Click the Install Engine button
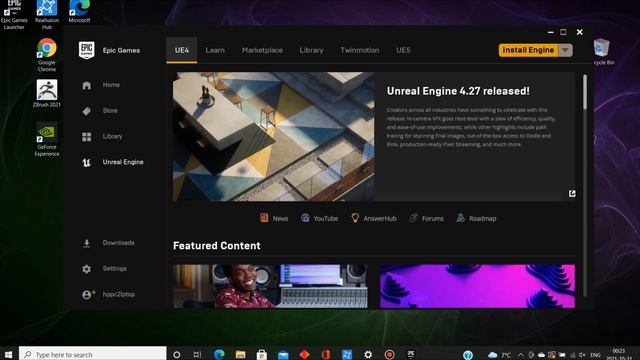640x360 pixels. [528, 50]
